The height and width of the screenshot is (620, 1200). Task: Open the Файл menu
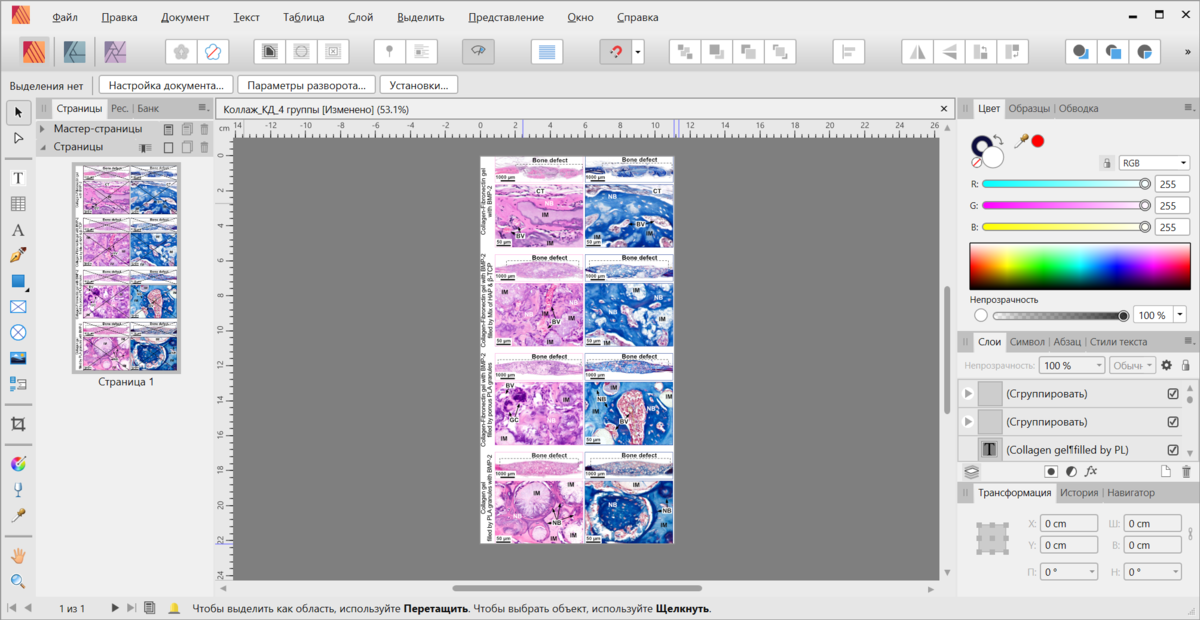point(64,17)
